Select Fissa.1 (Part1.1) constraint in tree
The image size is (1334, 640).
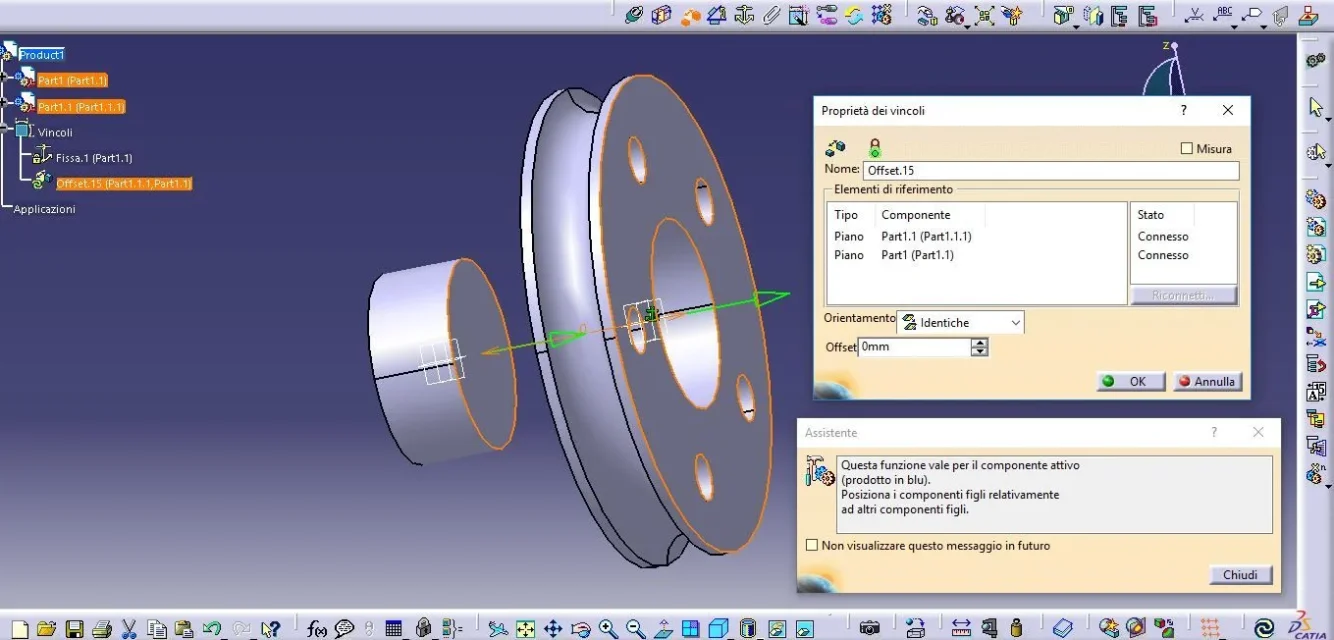(x=94, y=158)
